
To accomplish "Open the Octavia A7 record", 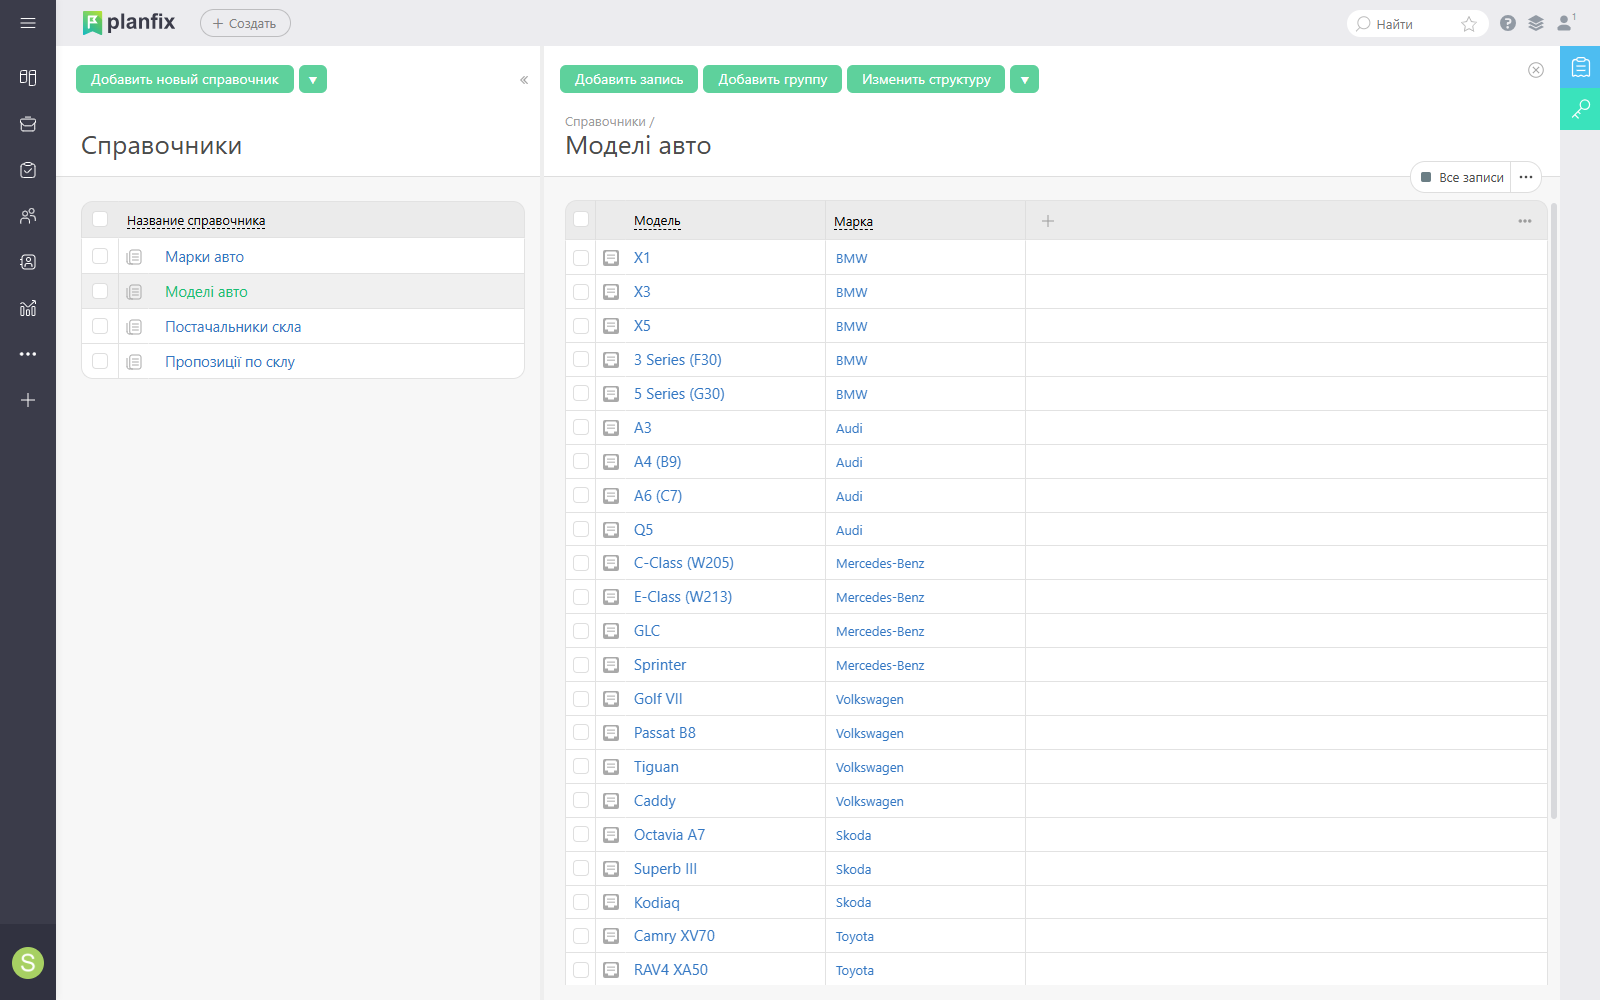I will pos(669,835).
